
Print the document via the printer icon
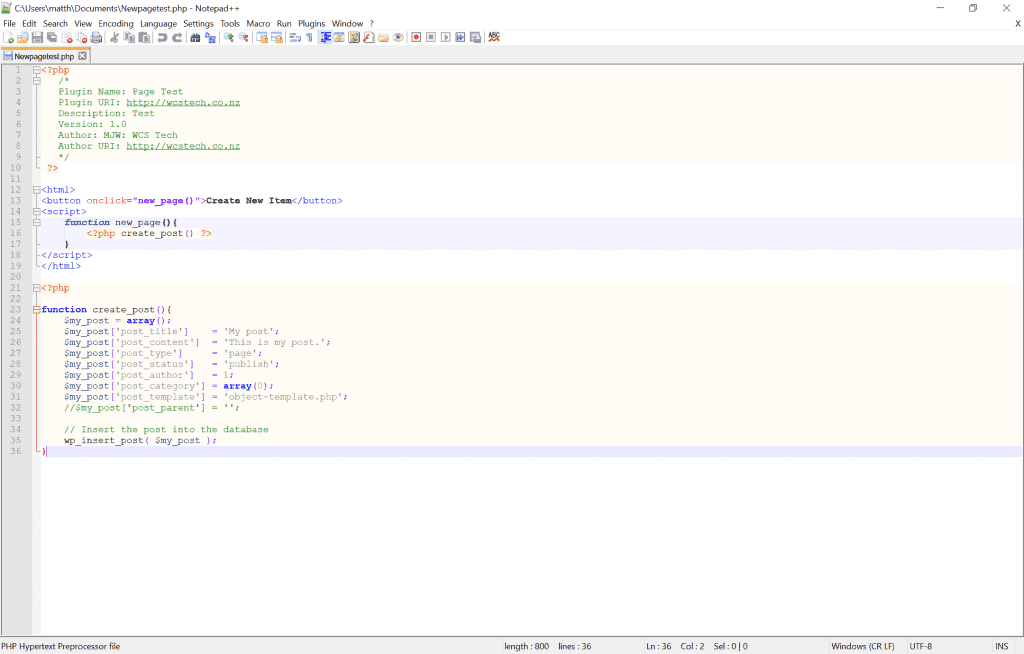coord(96,37)
